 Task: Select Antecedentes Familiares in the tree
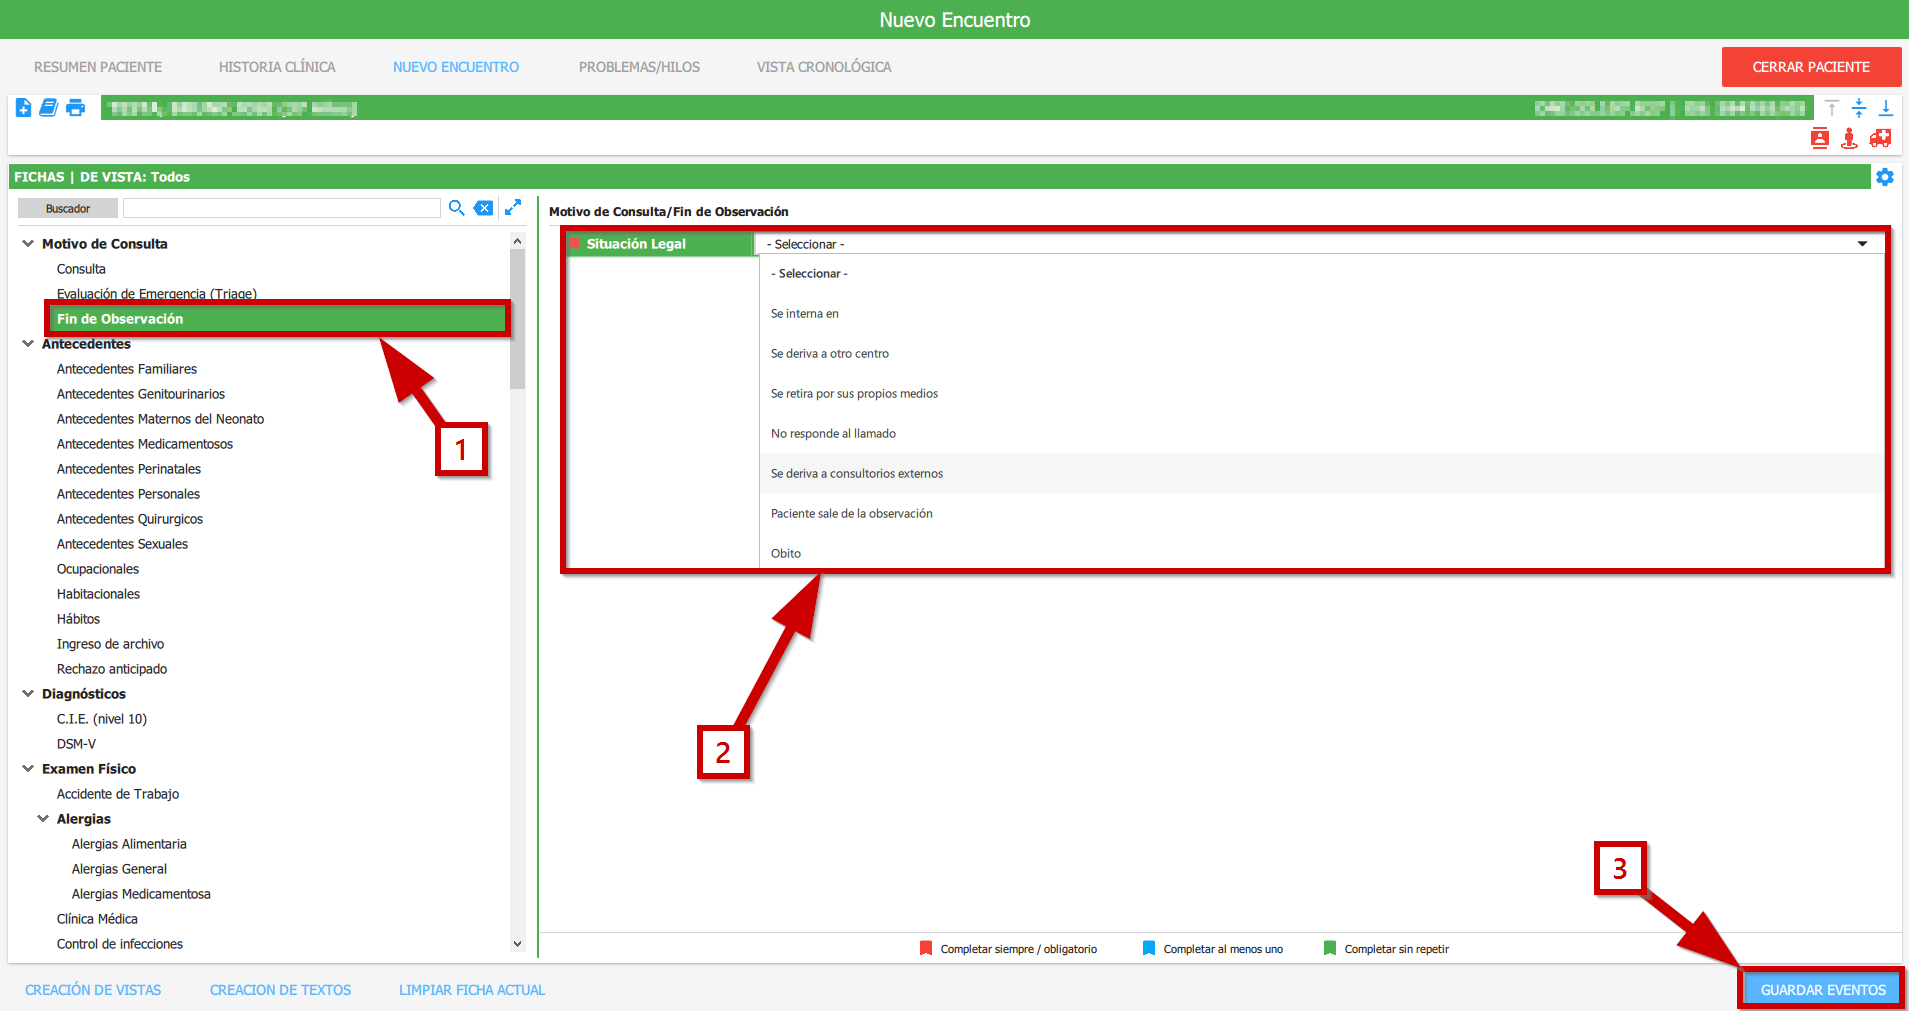pos(127,369)
